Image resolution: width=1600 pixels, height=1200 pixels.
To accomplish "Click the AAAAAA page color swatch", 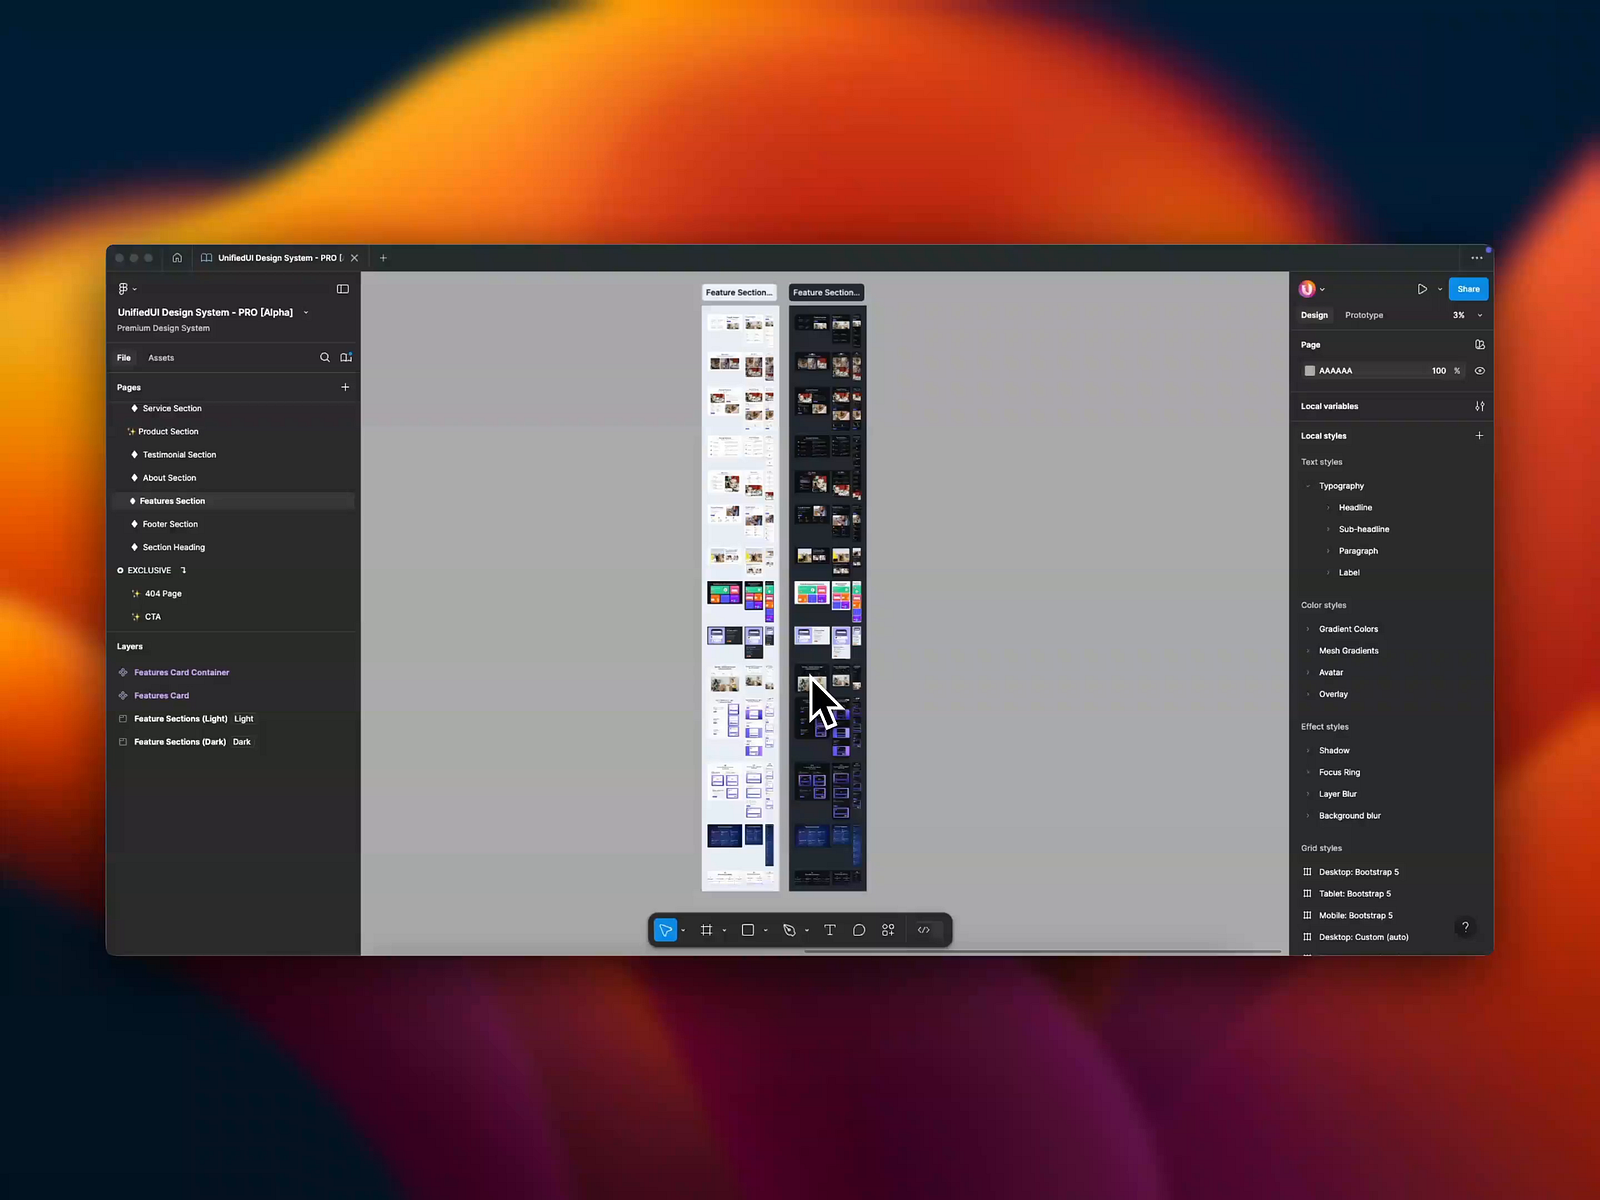I will (1310, 370).
